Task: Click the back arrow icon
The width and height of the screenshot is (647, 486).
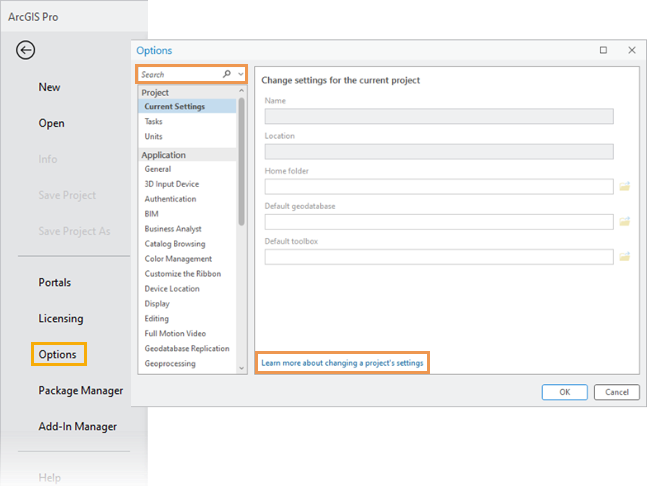Action: click(x=25, y=50)
